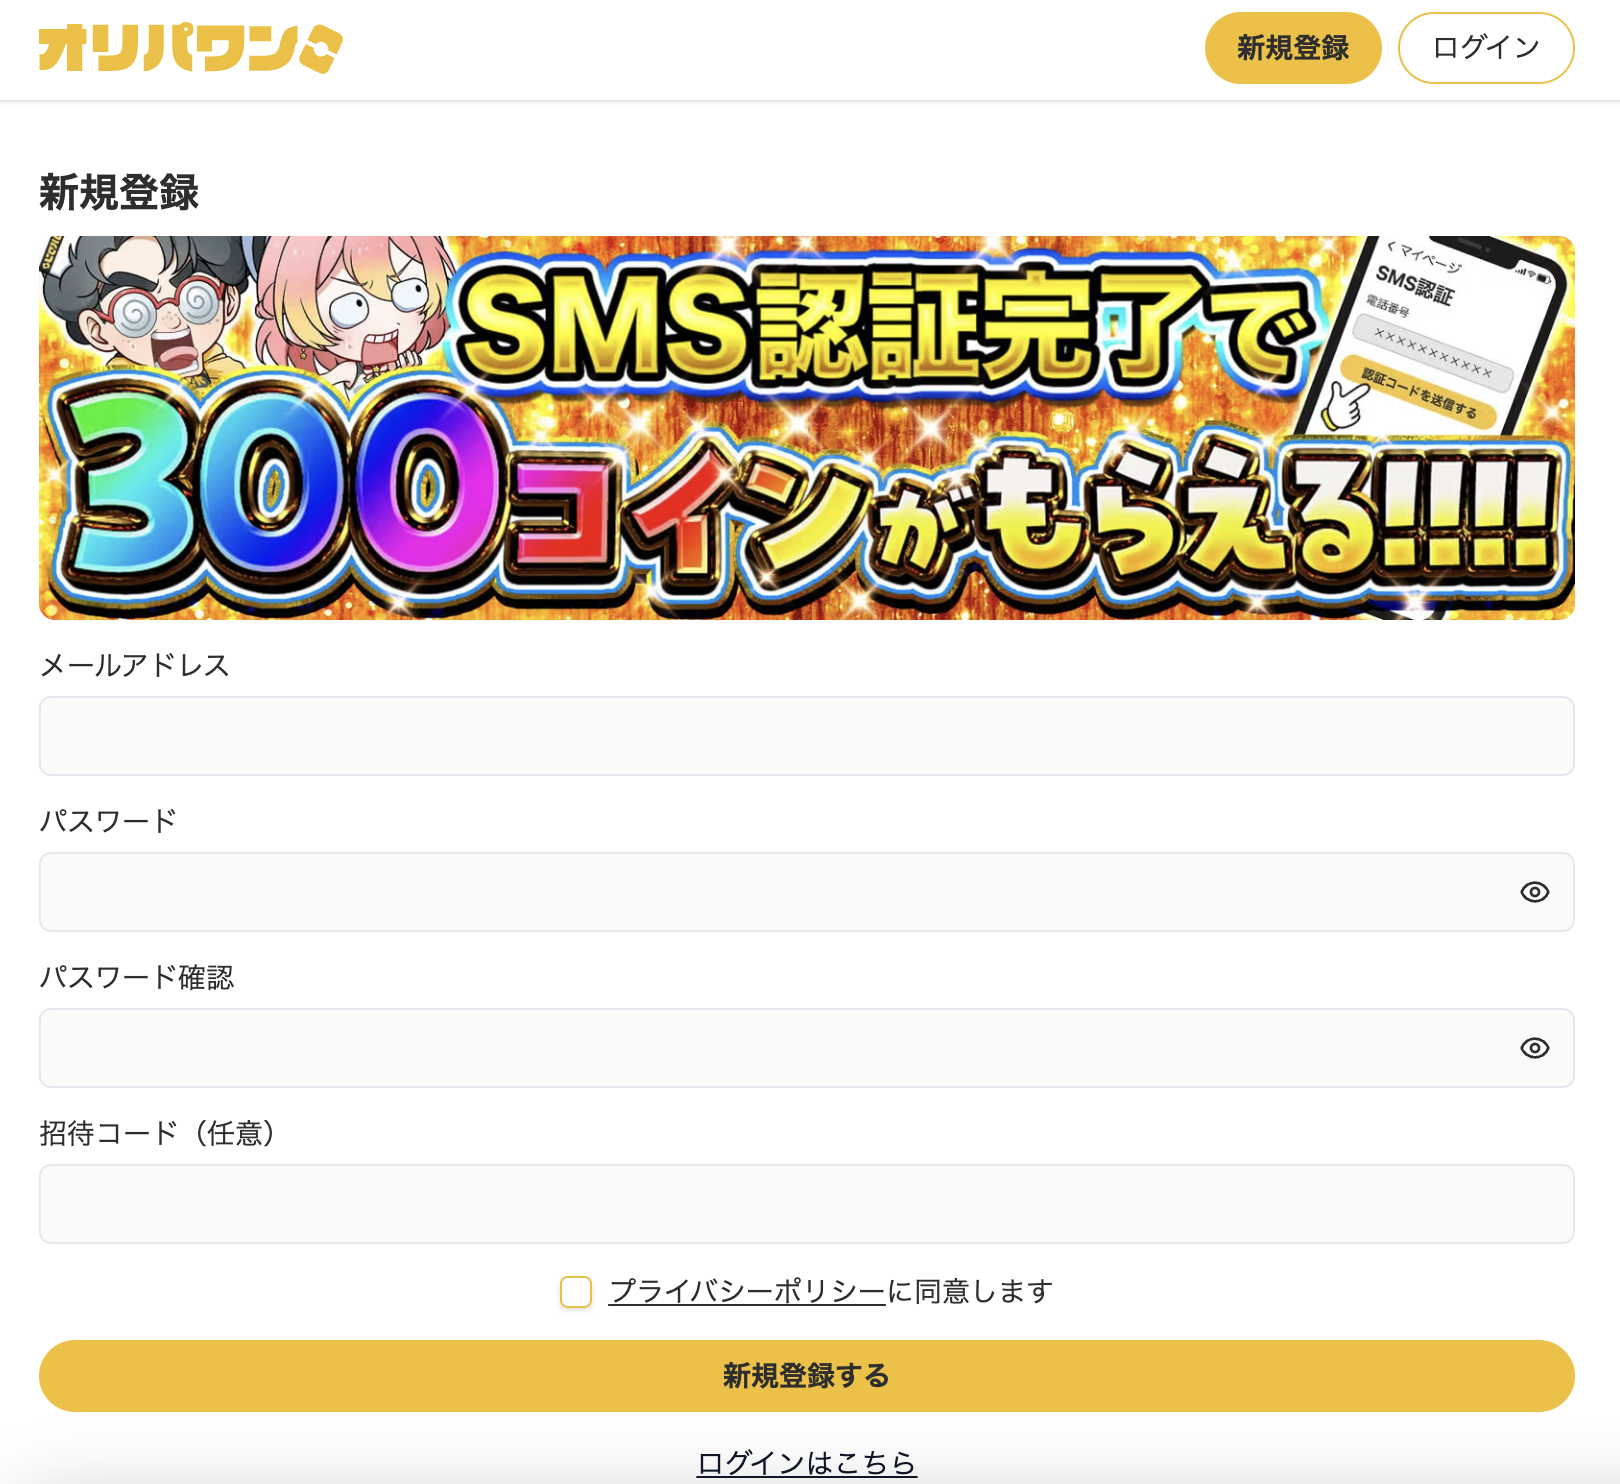Screen dimensions: 1620x1484
Task: Submit with the 新規登録する button
Action: (807, 1376)
